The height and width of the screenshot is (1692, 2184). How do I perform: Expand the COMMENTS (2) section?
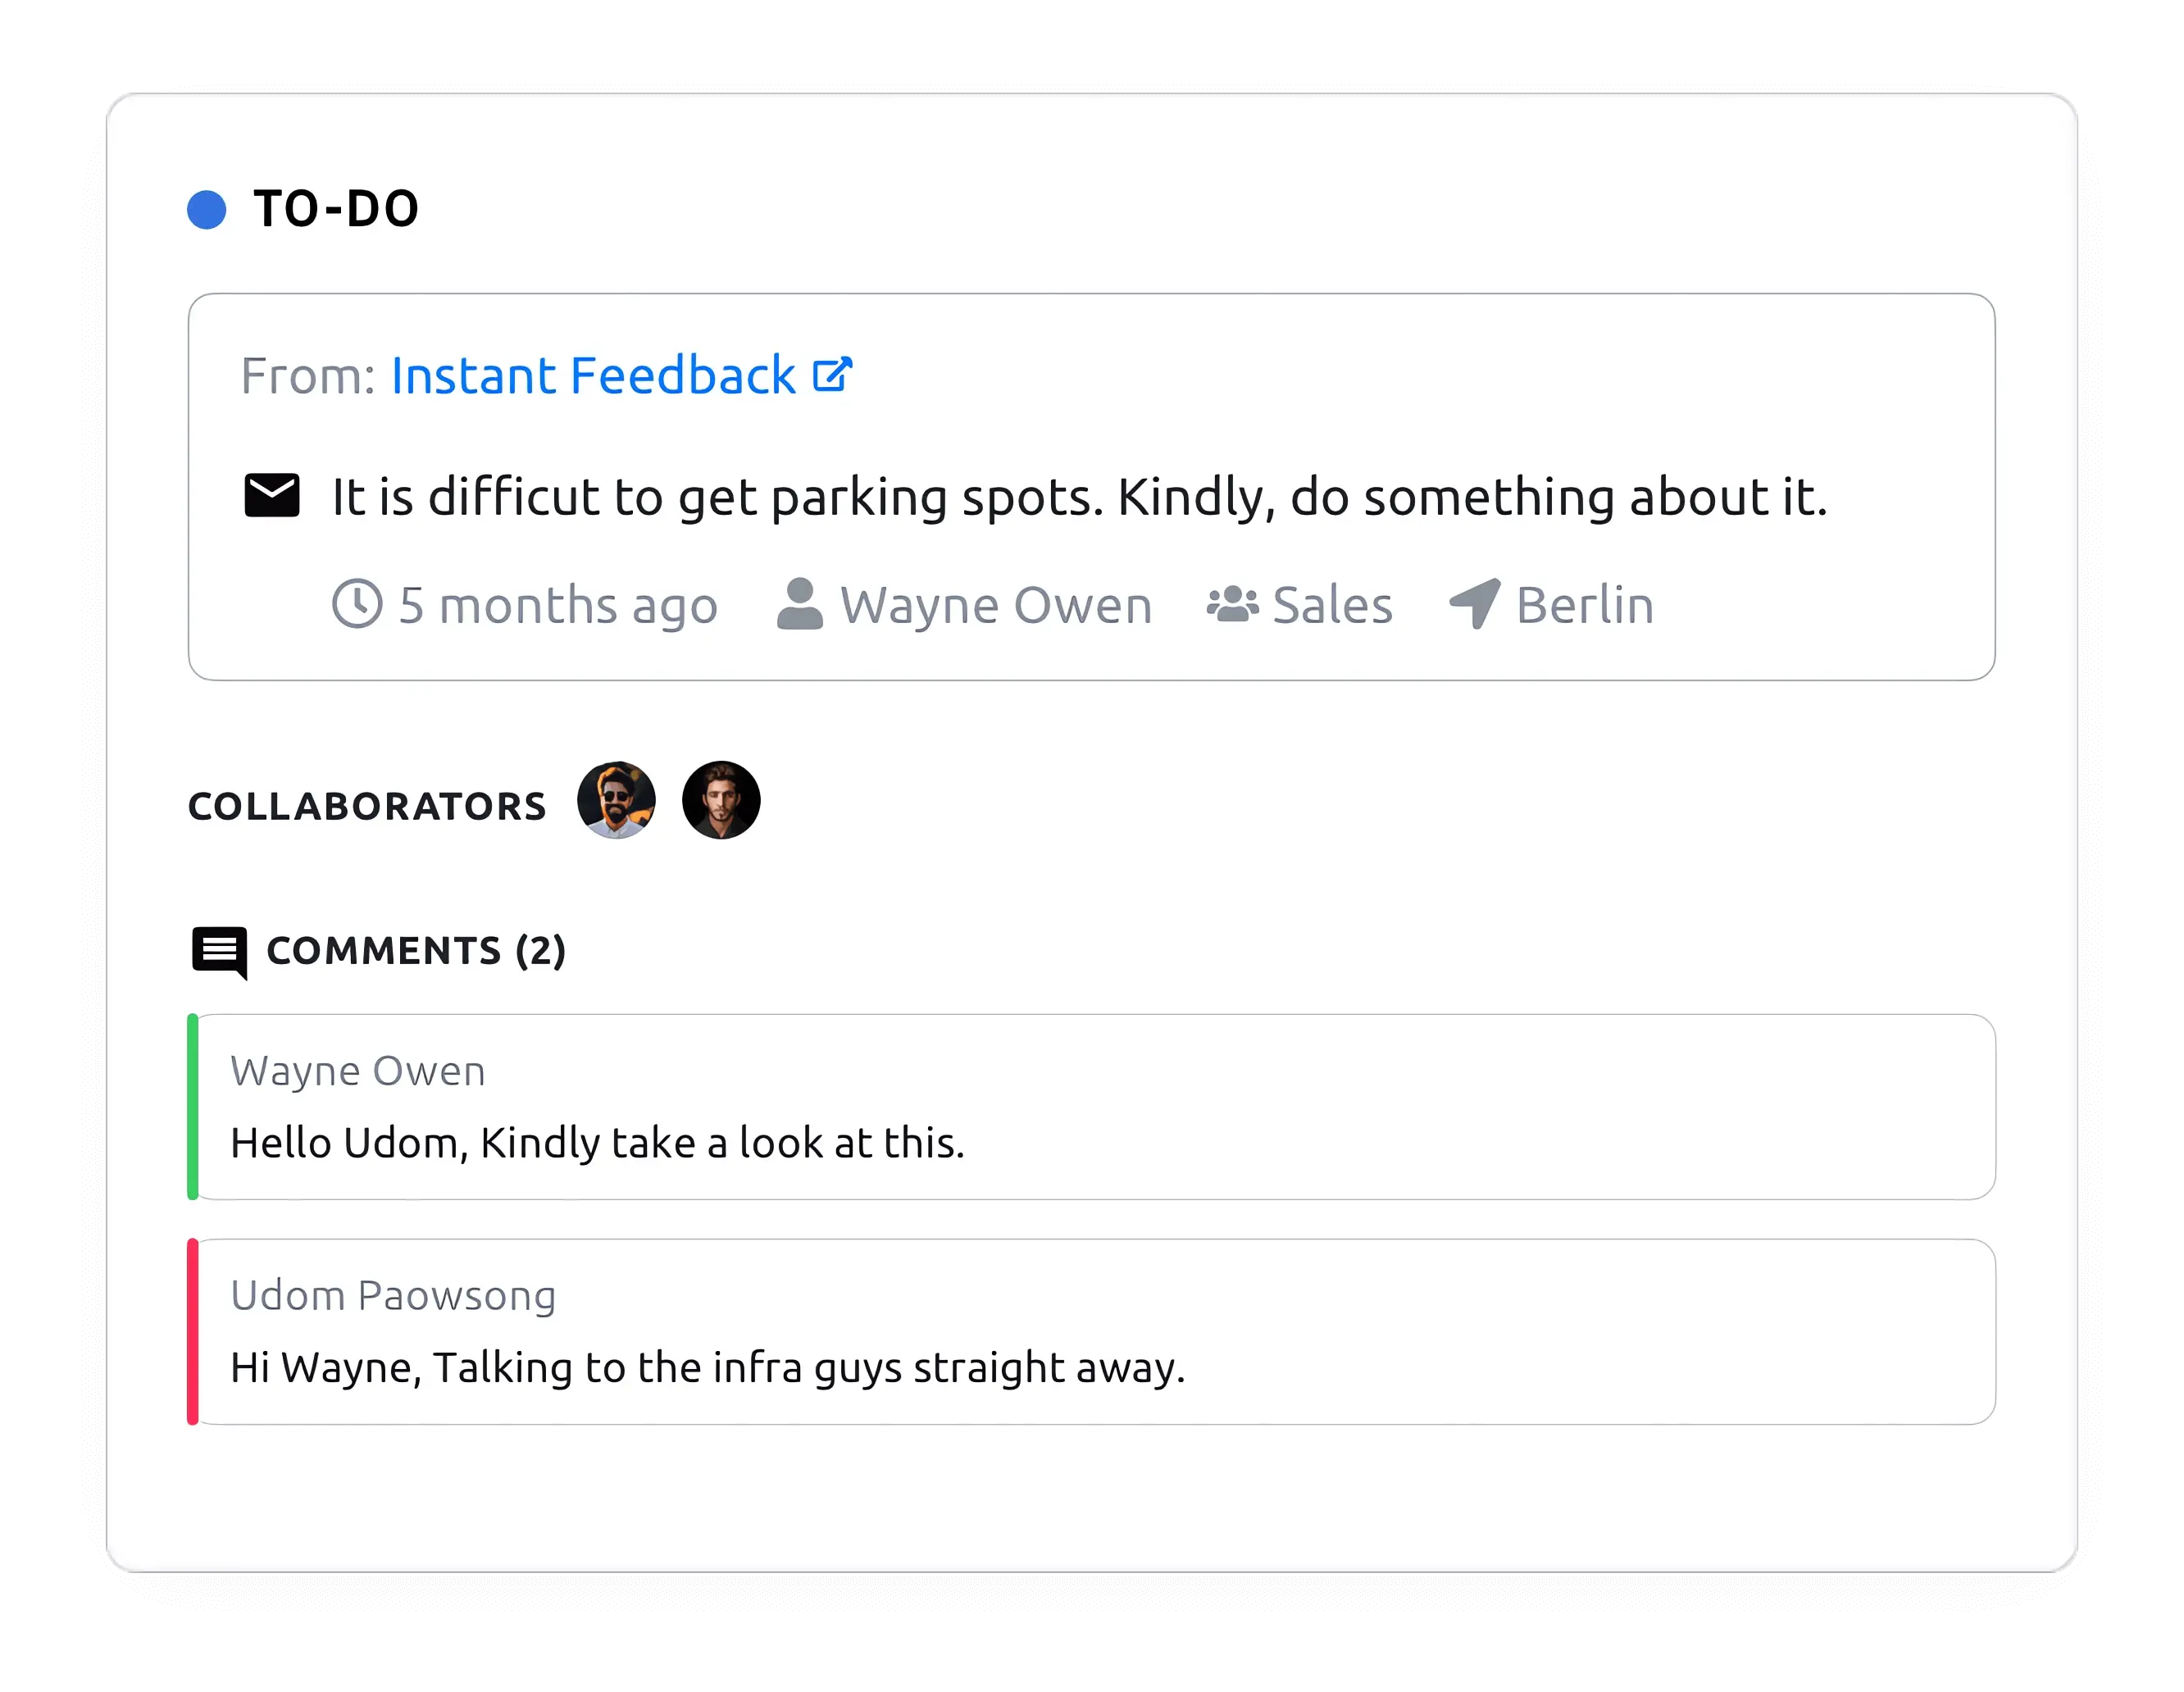pos(413,951)
